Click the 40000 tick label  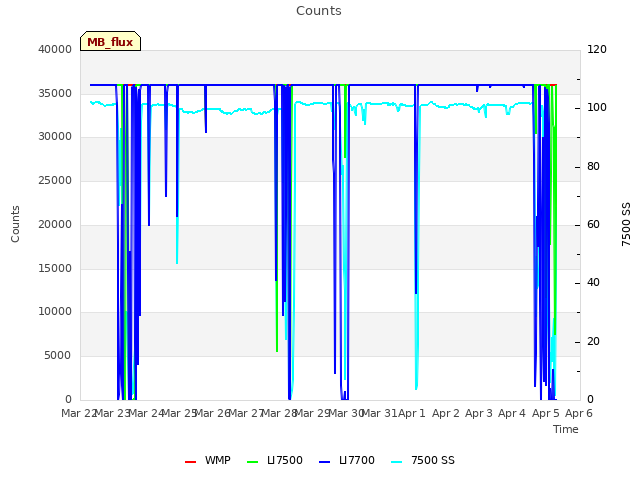tap(55, 49)
